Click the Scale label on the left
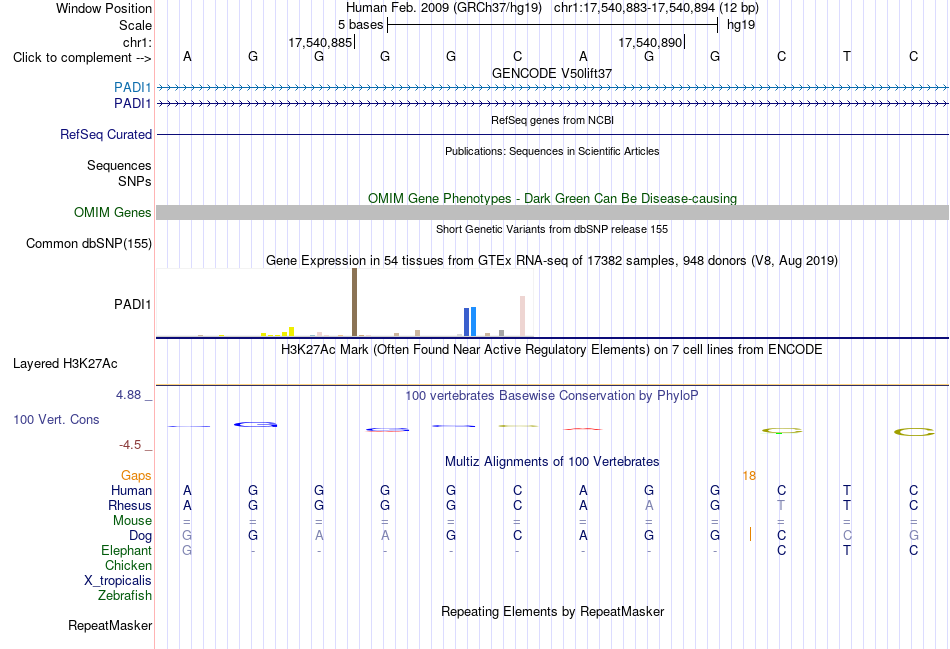 click(135, 25)
